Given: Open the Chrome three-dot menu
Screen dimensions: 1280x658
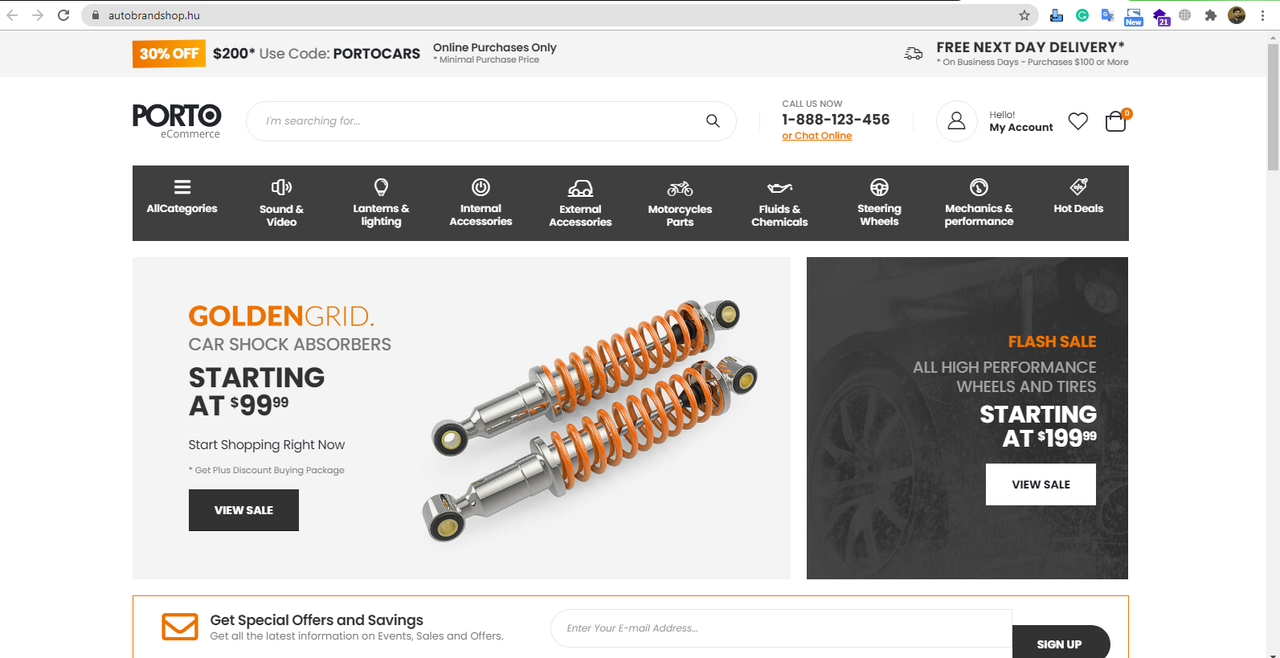Looking at the screenshot, I should click(1264, 15).
